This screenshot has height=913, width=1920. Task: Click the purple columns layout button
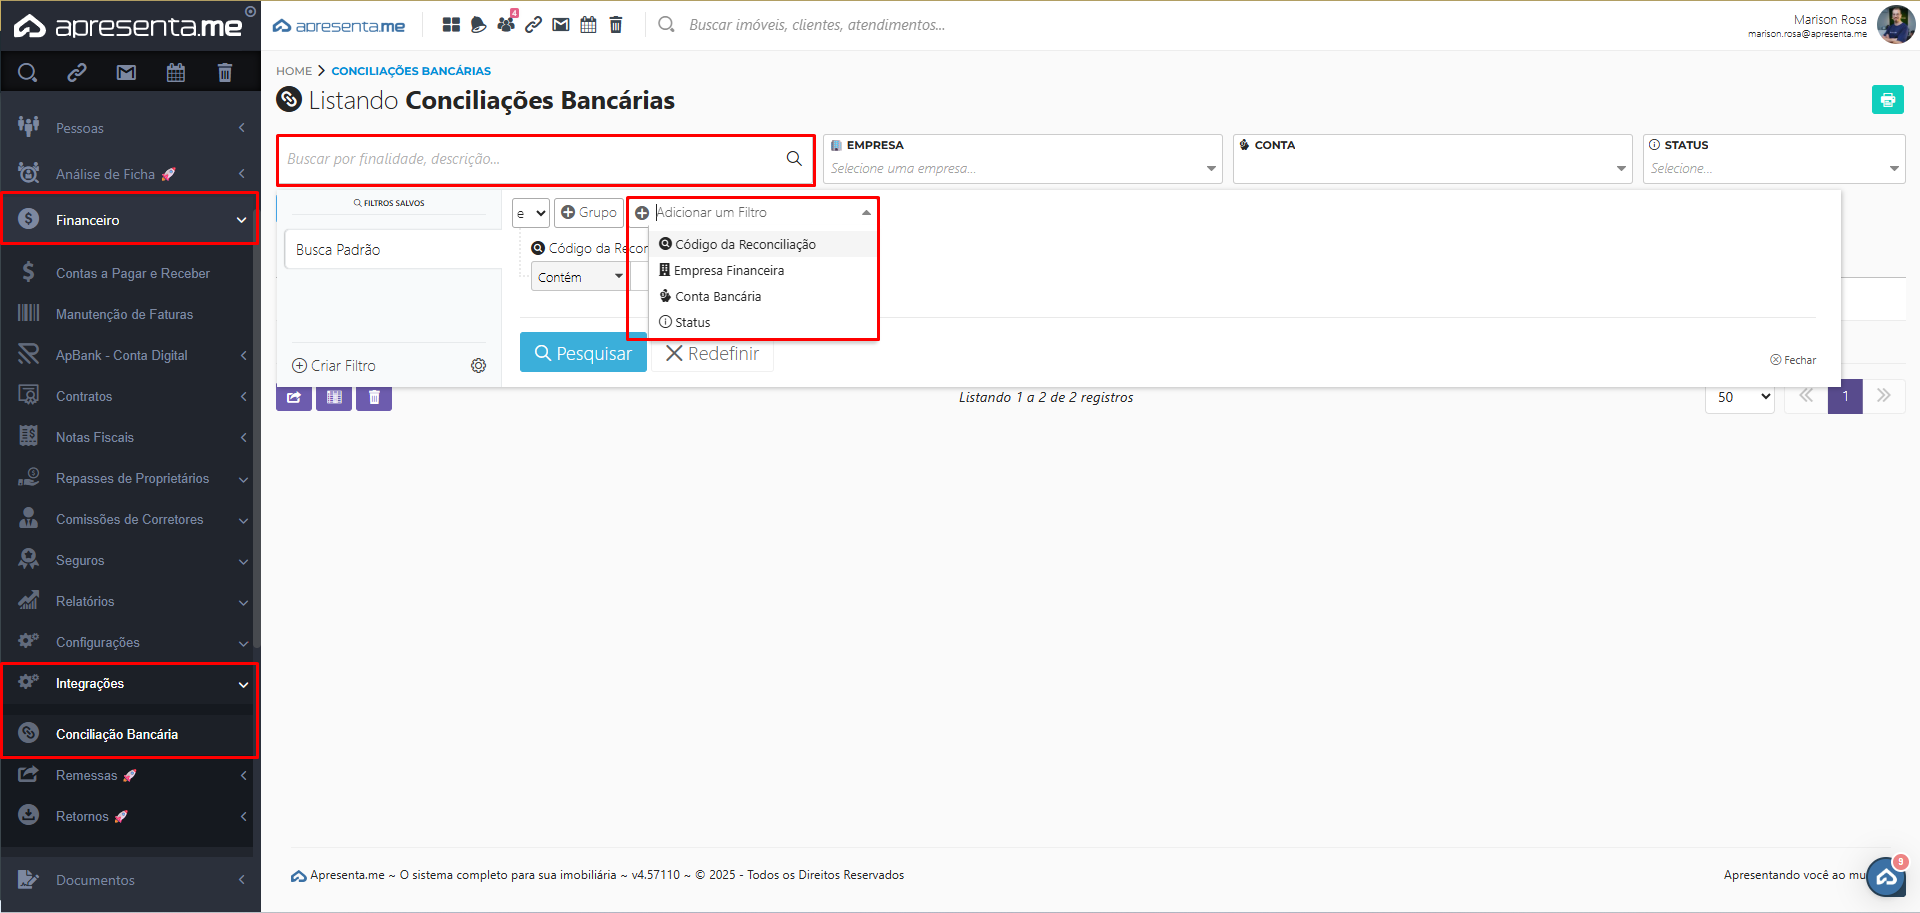click(334, 398)
